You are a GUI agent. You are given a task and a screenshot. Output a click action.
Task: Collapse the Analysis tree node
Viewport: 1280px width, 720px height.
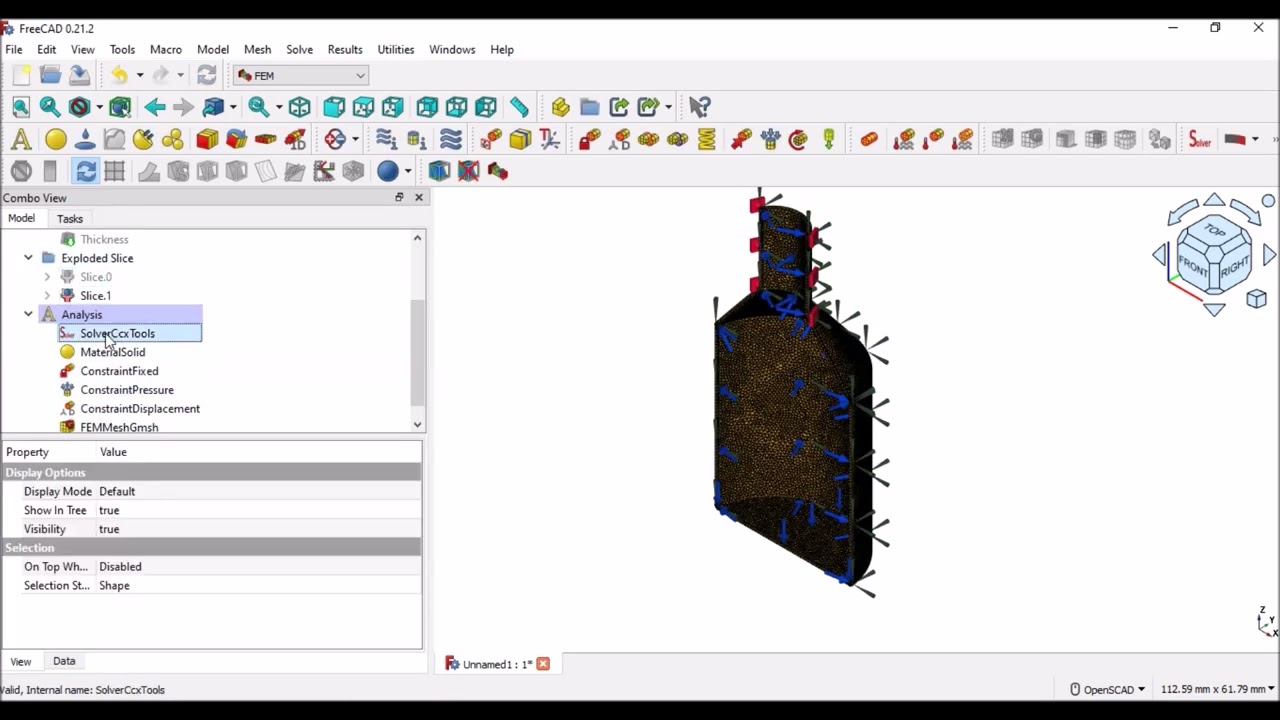pos(28,314)
